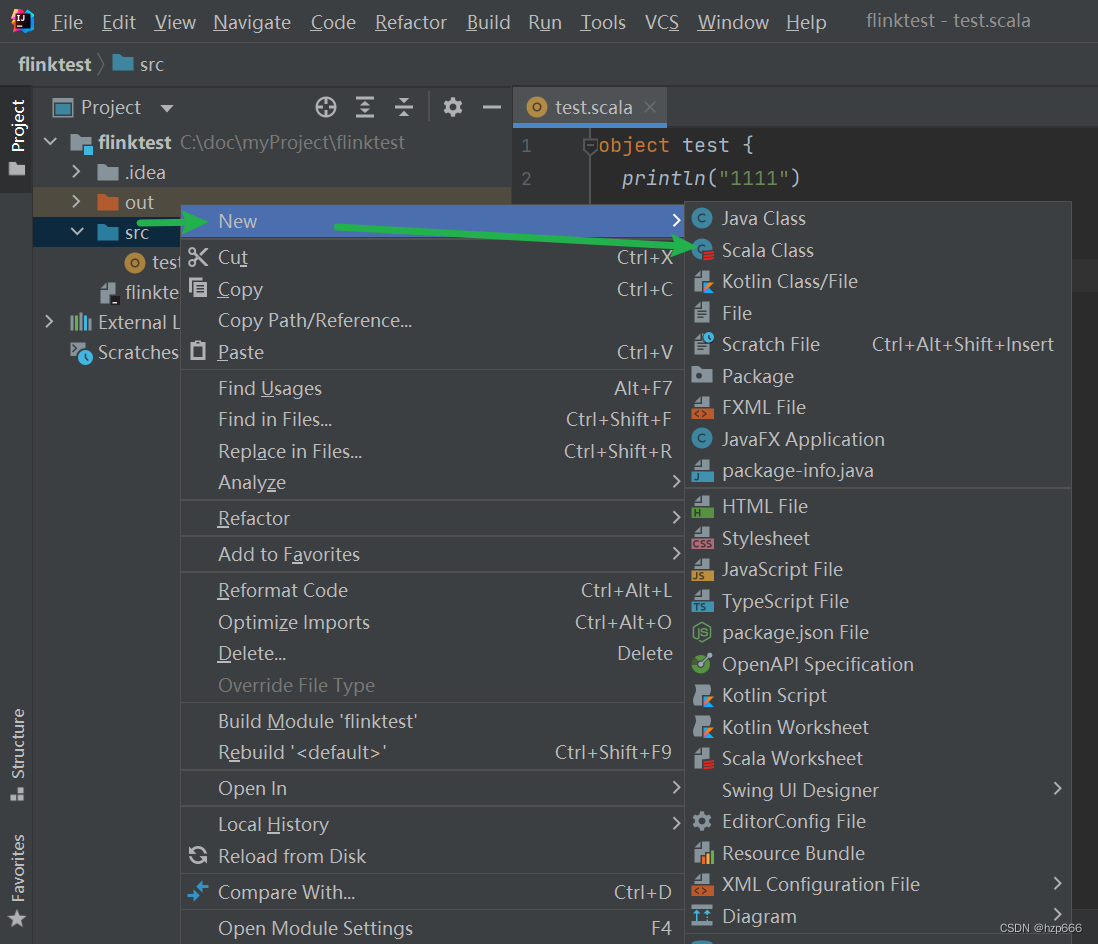
Task: Open the Refactor menu in menu bar
Action: pyautogui.click(x=411, y=22)
